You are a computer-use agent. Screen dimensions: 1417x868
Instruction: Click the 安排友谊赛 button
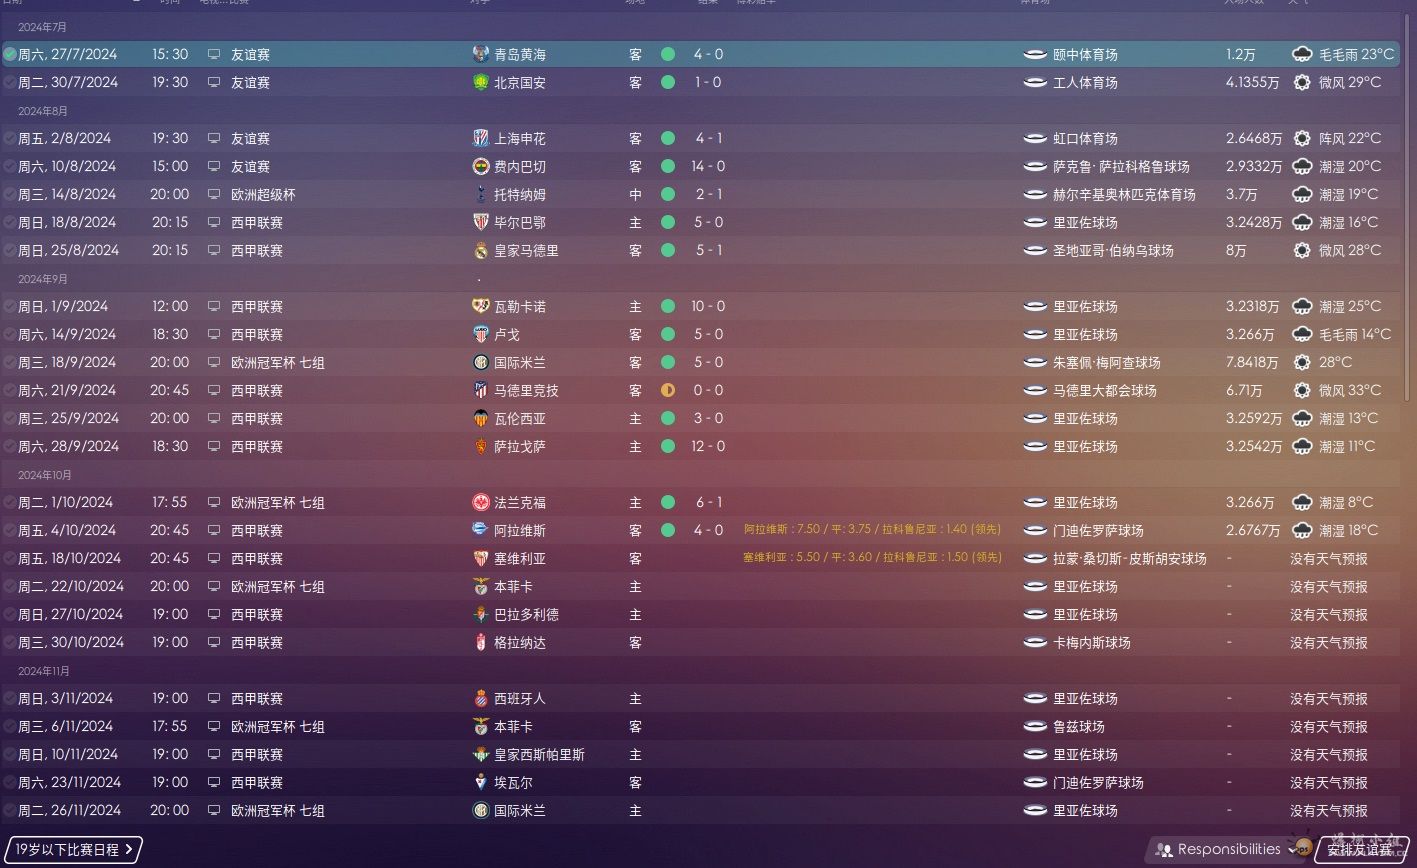pos(1359,850)
